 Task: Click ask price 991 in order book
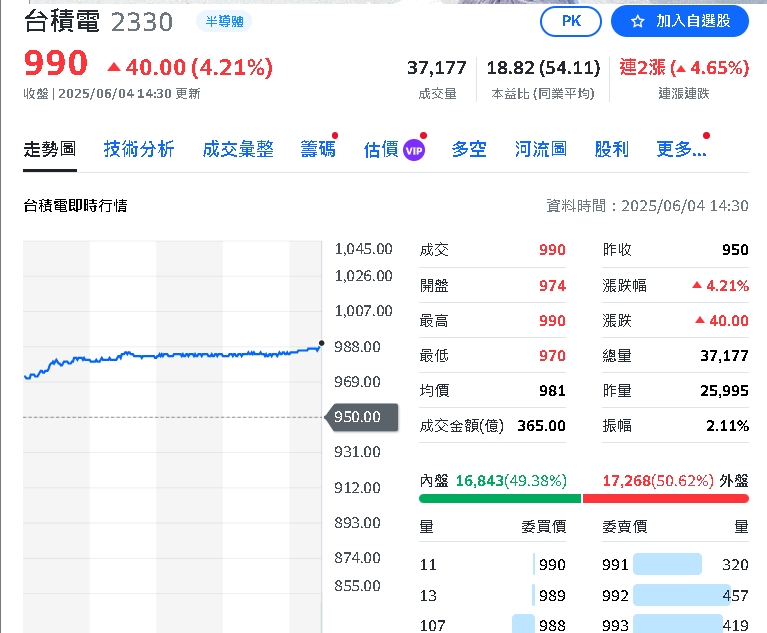tap(615, 565)
